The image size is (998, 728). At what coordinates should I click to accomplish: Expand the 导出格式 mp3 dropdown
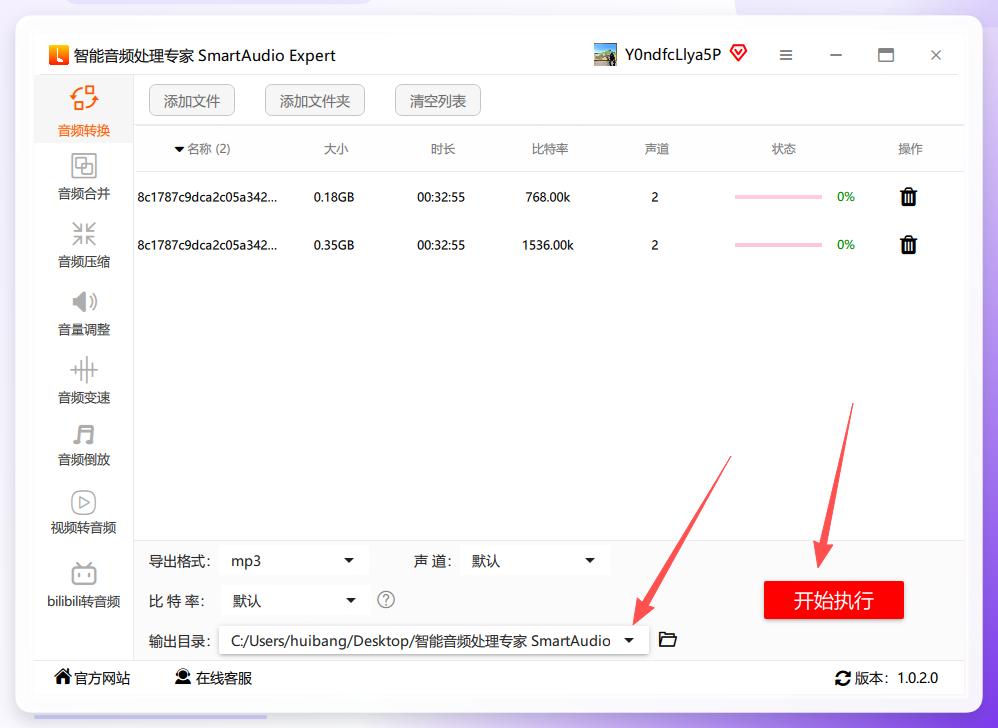[x=293, y=561]
